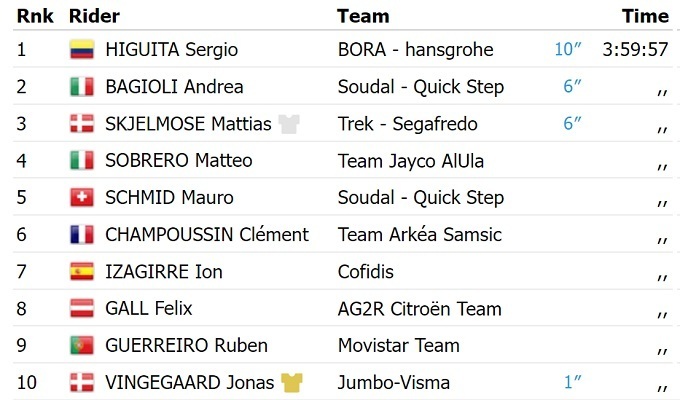Click the Portuguese flag next to Guerreiro
Screen dimensions: 680x400
click(x=81, y=346)
